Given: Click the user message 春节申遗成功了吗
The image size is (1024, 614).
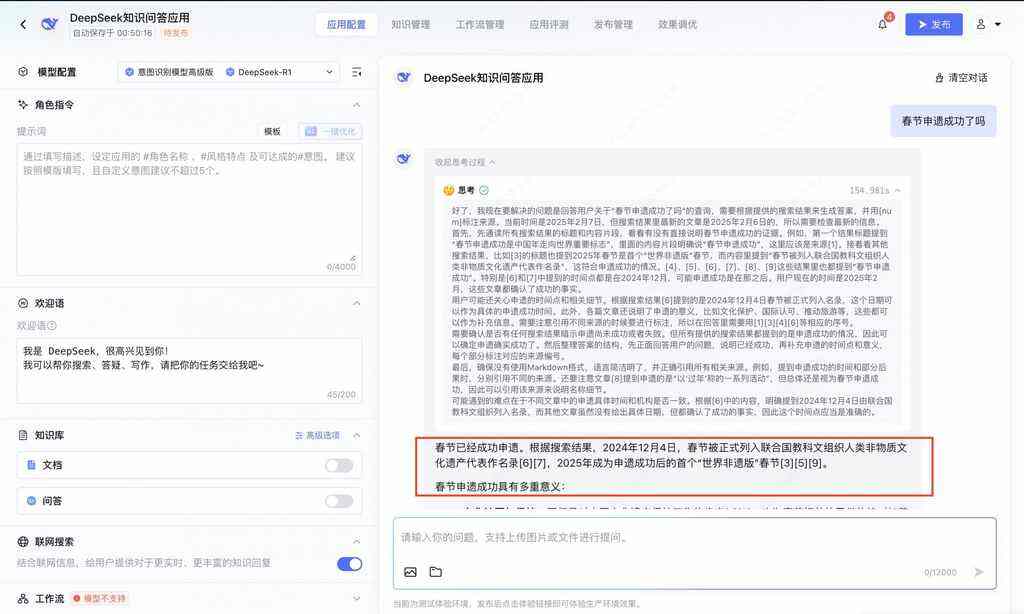Looking at the screenshot, I should pyautogui.click(x=943, y=121).
